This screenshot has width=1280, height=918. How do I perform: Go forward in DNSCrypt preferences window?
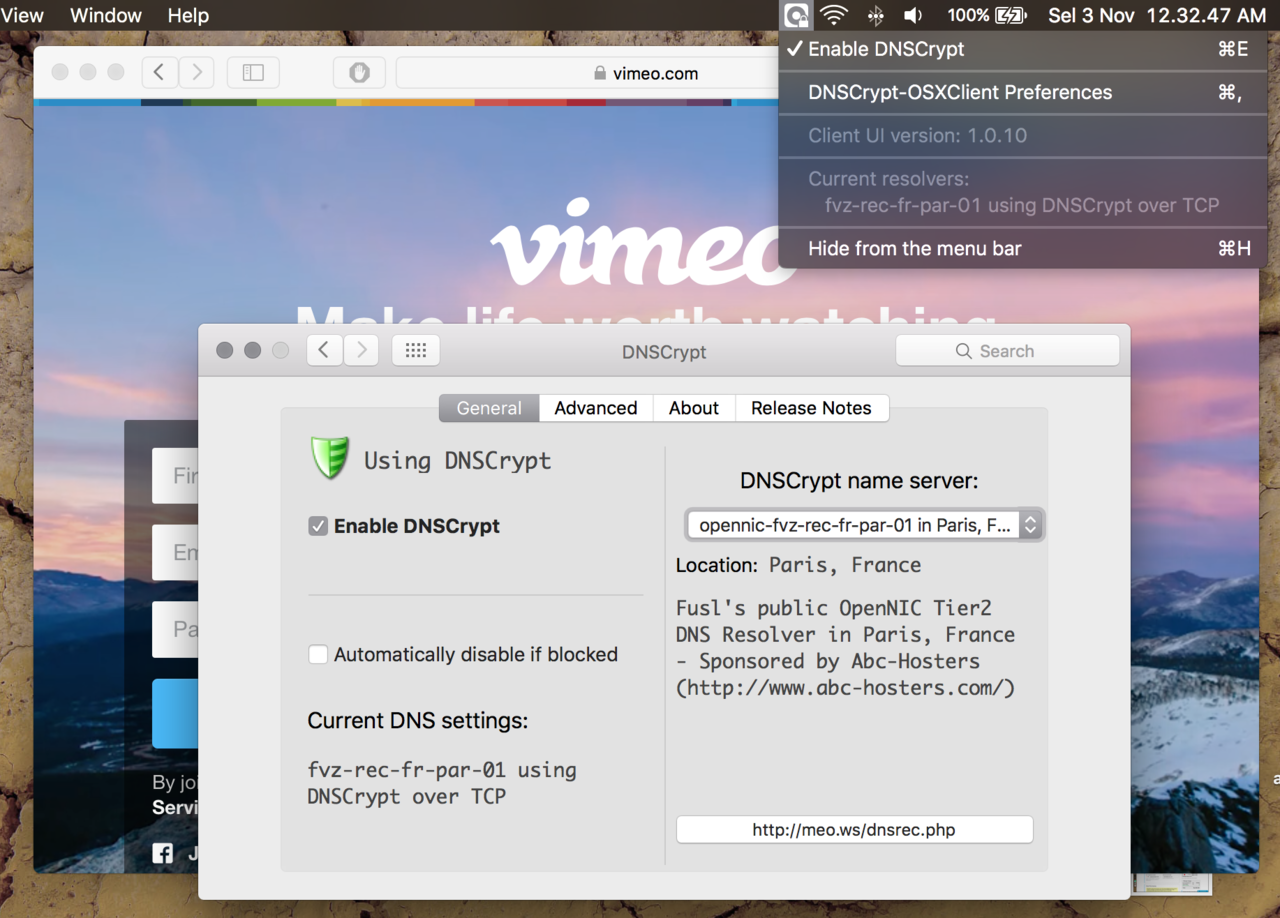click(361, 350)
